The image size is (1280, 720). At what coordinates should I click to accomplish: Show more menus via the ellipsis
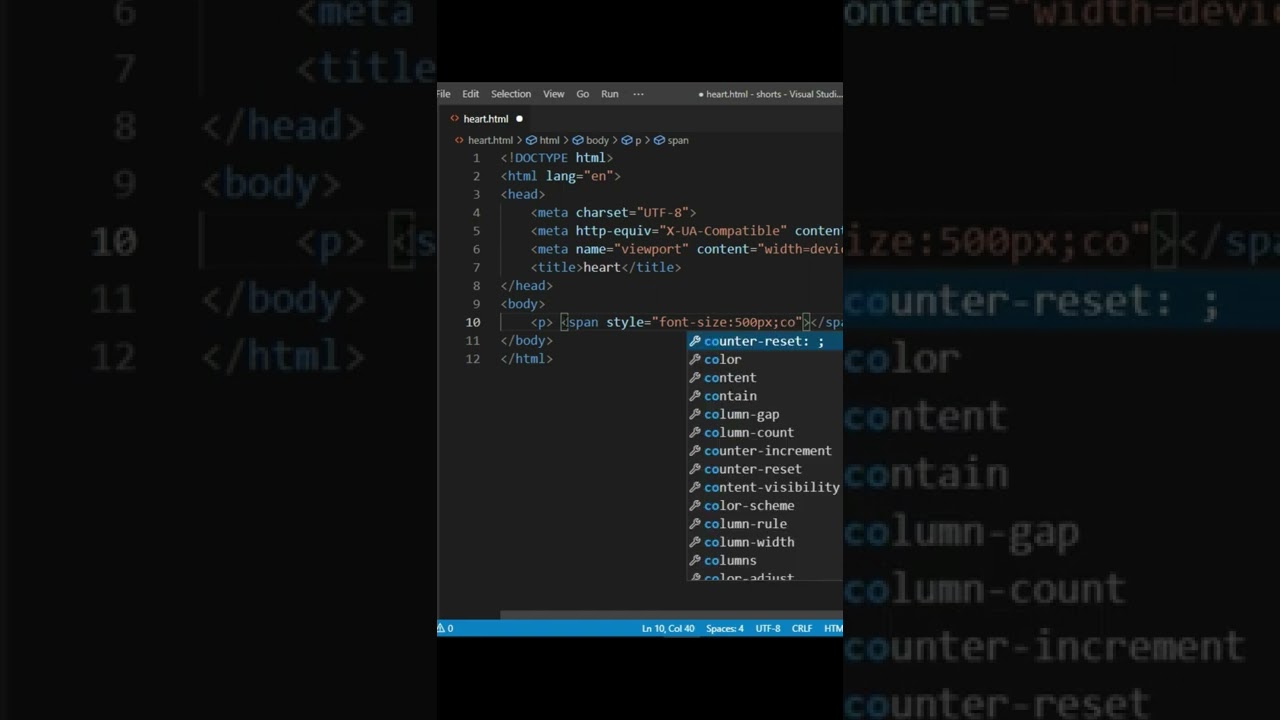pos(638,94)
